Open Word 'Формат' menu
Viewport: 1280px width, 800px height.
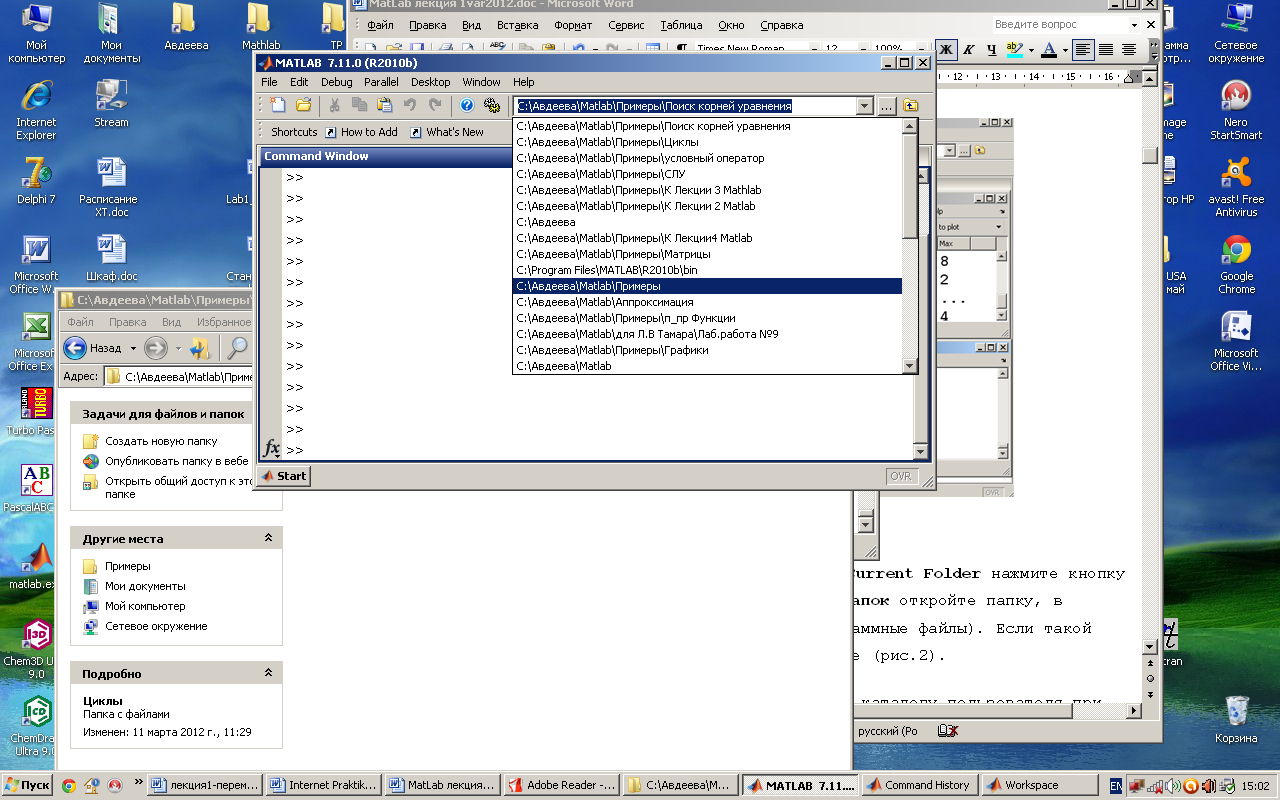(x=573, y=25)
